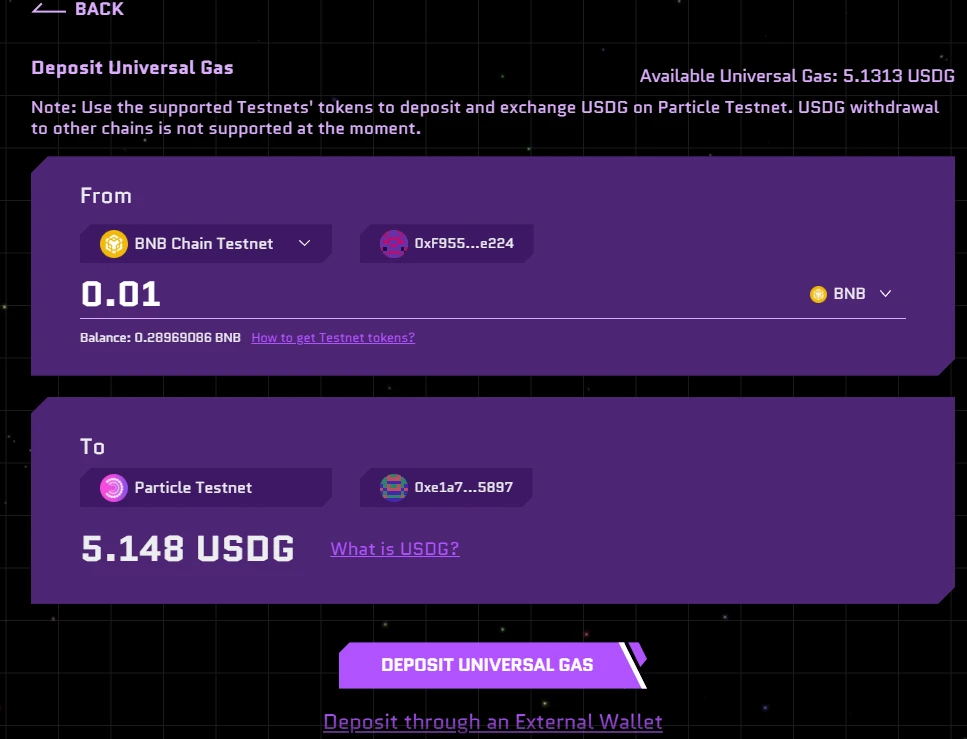Click the Particle Testnet network label
Viewport: 967px width, 739px height.
(x=193, y=488)
